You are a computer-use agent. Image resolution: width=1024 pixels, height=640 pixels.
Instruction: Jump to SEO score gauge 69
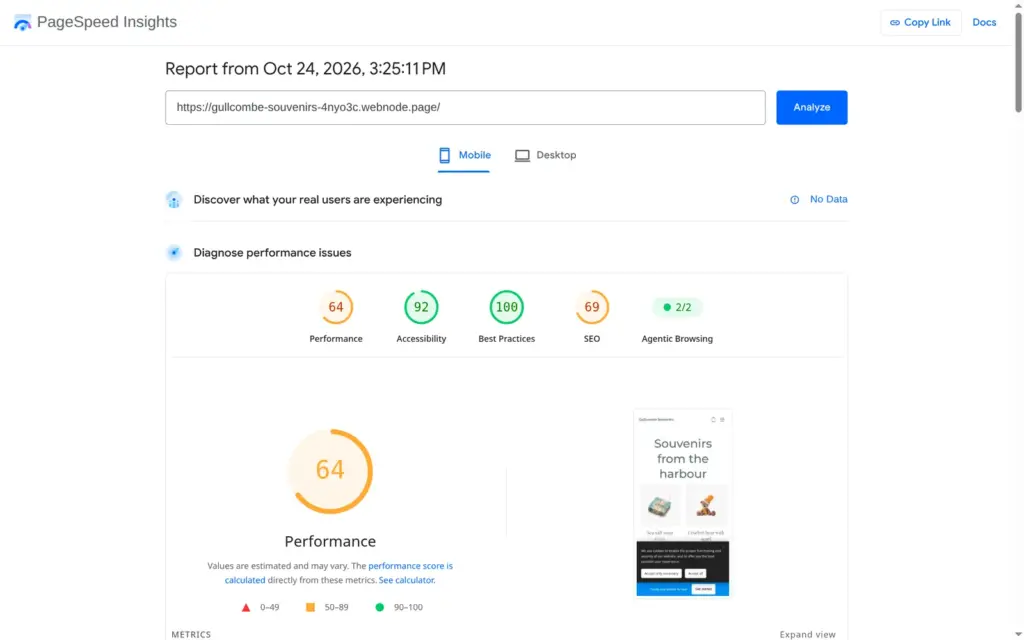(x=592, y=307)
